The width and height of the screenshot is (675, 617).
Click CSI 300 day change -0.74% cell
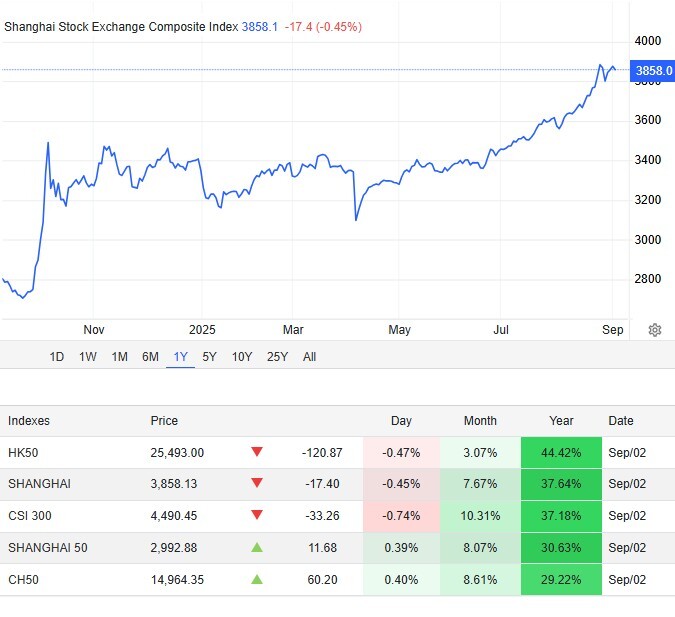(401, 515)
